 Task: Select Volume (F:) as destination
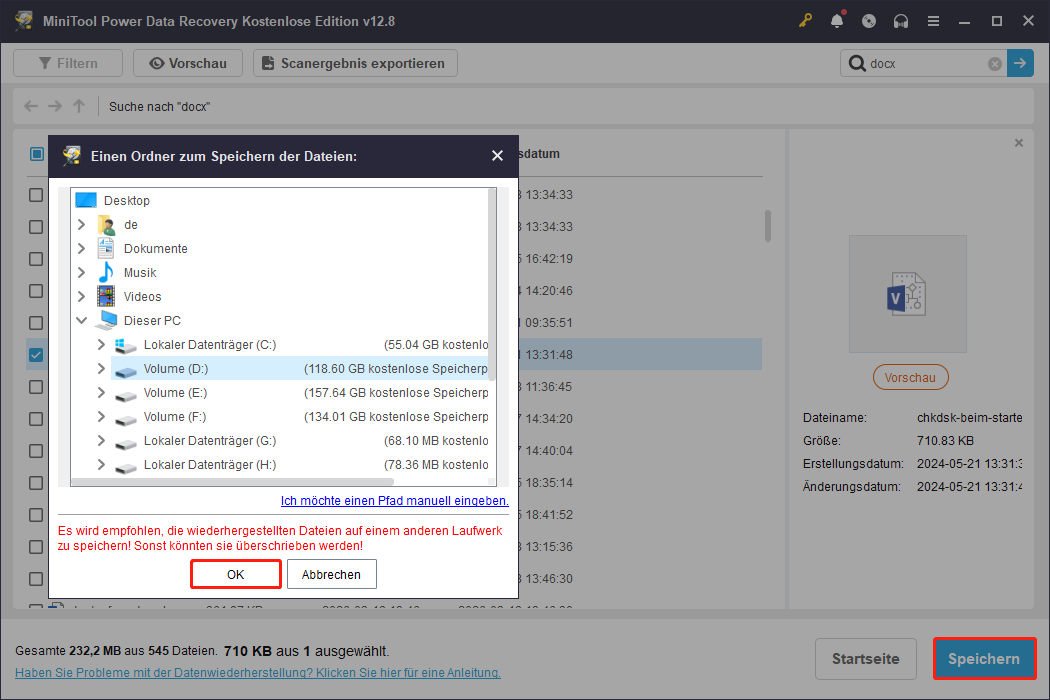point(175,417)
